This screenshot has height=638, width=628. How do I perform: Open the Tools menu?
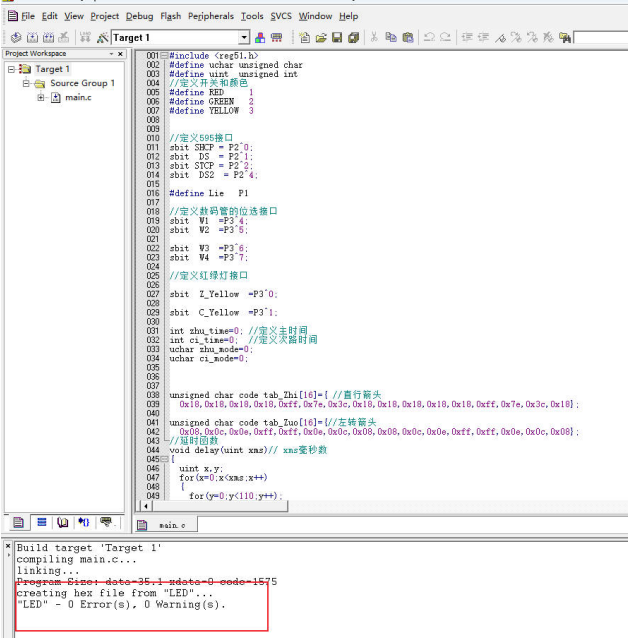[x=252, y=16]
